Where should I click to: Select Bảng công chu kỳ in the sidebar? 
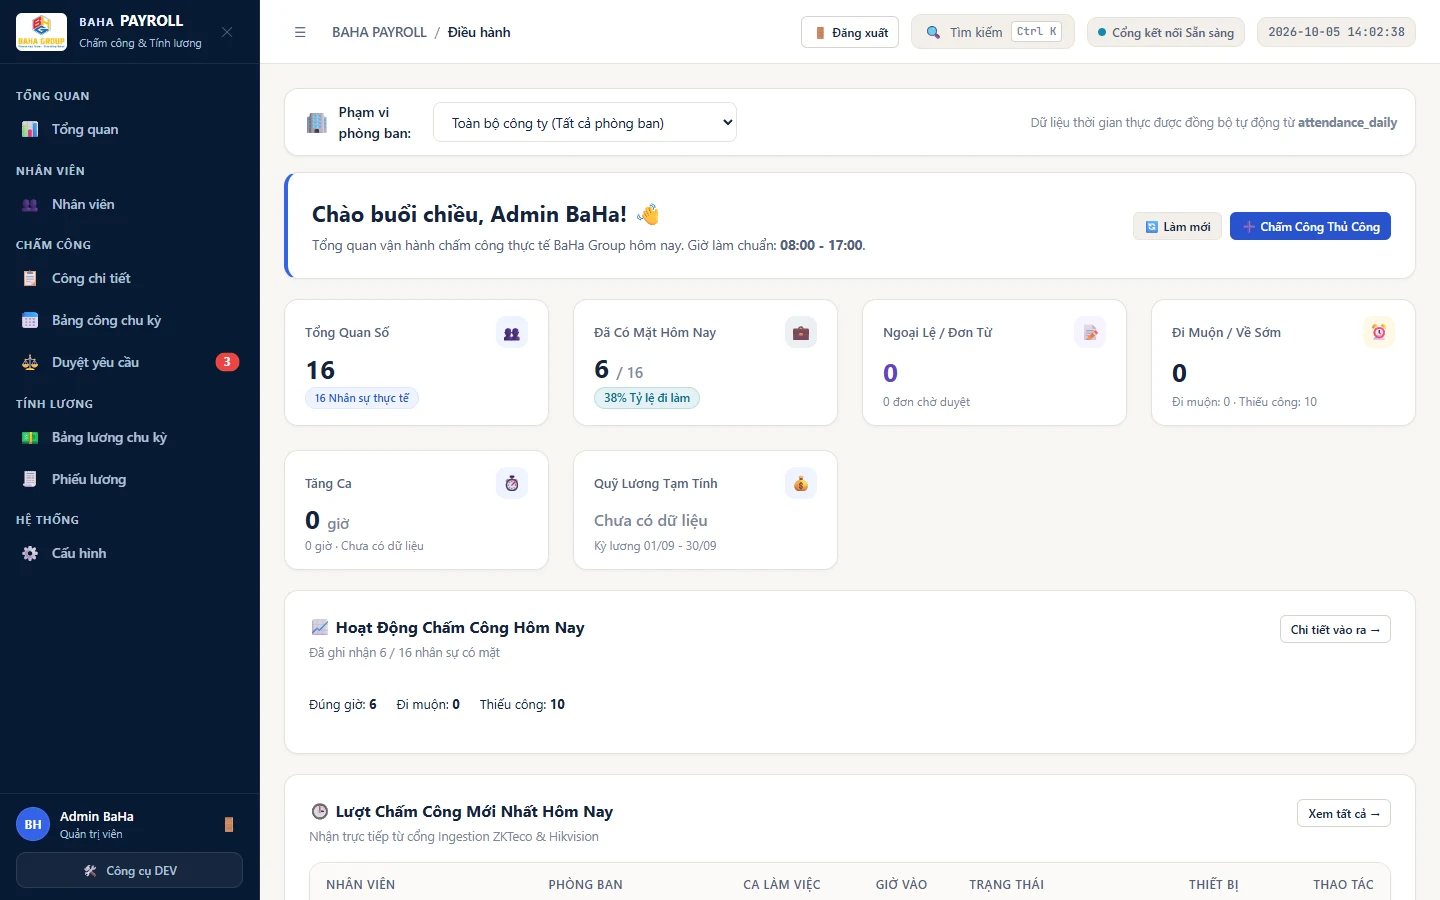click(130, 320)
